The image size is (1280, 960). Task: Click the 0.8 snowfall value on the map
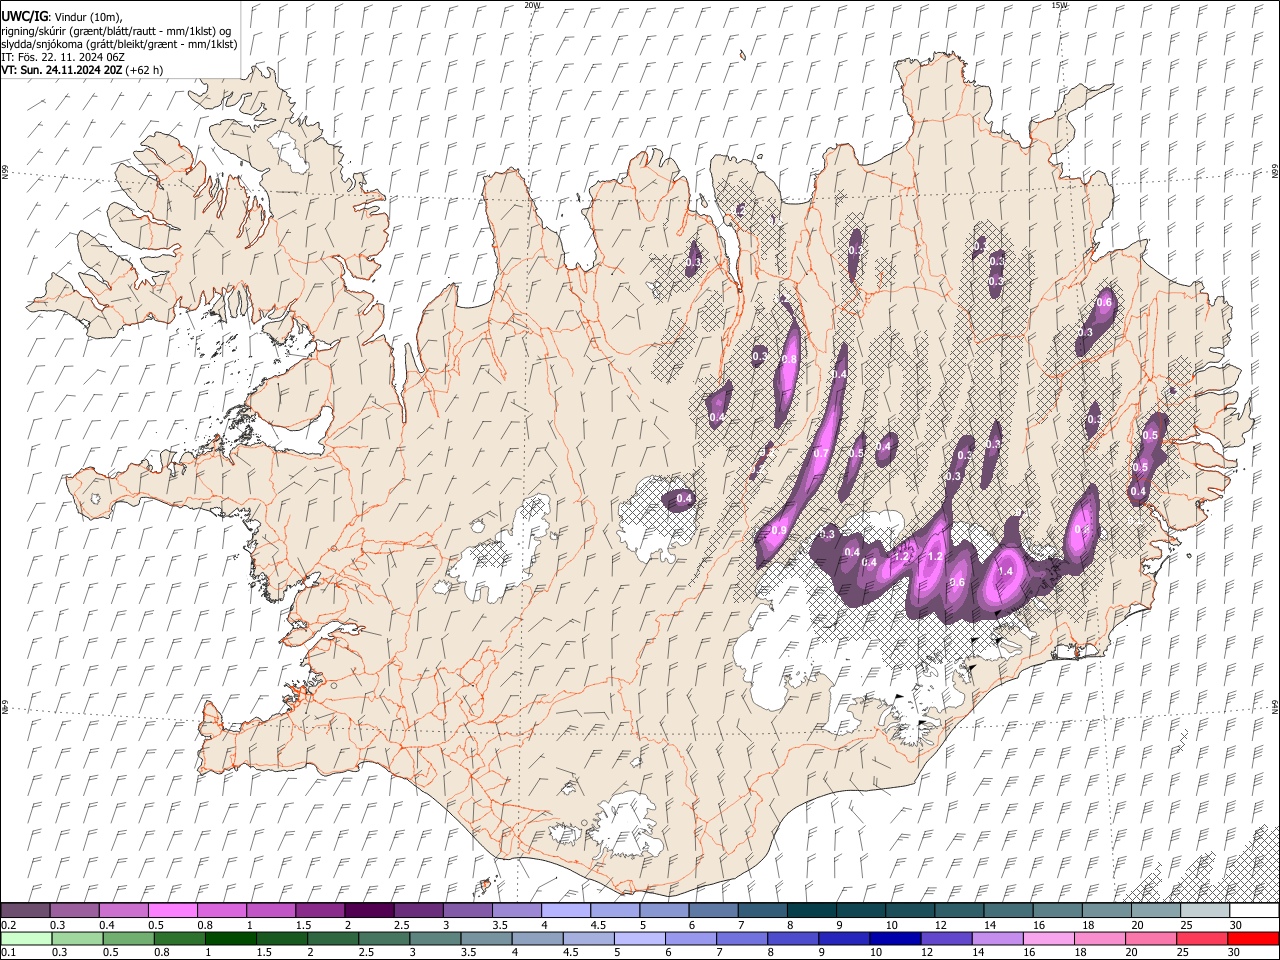[x=789, y=359]
